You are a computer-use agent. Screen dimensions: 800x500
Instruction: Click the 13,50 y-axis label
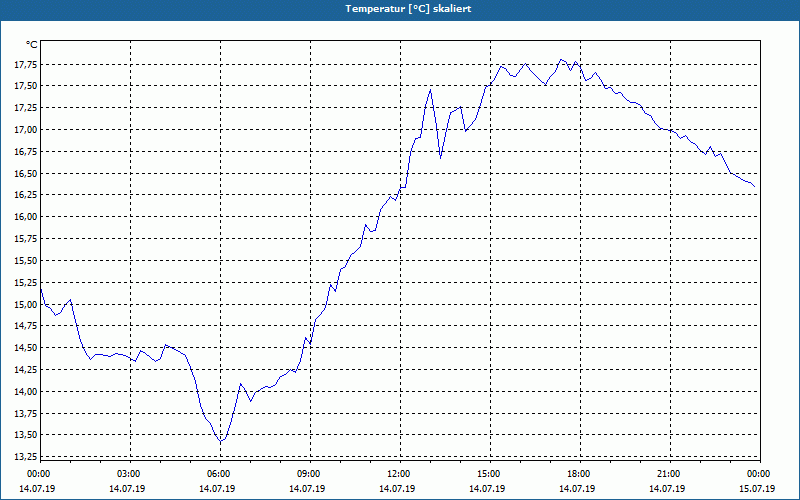click(25, 435)
